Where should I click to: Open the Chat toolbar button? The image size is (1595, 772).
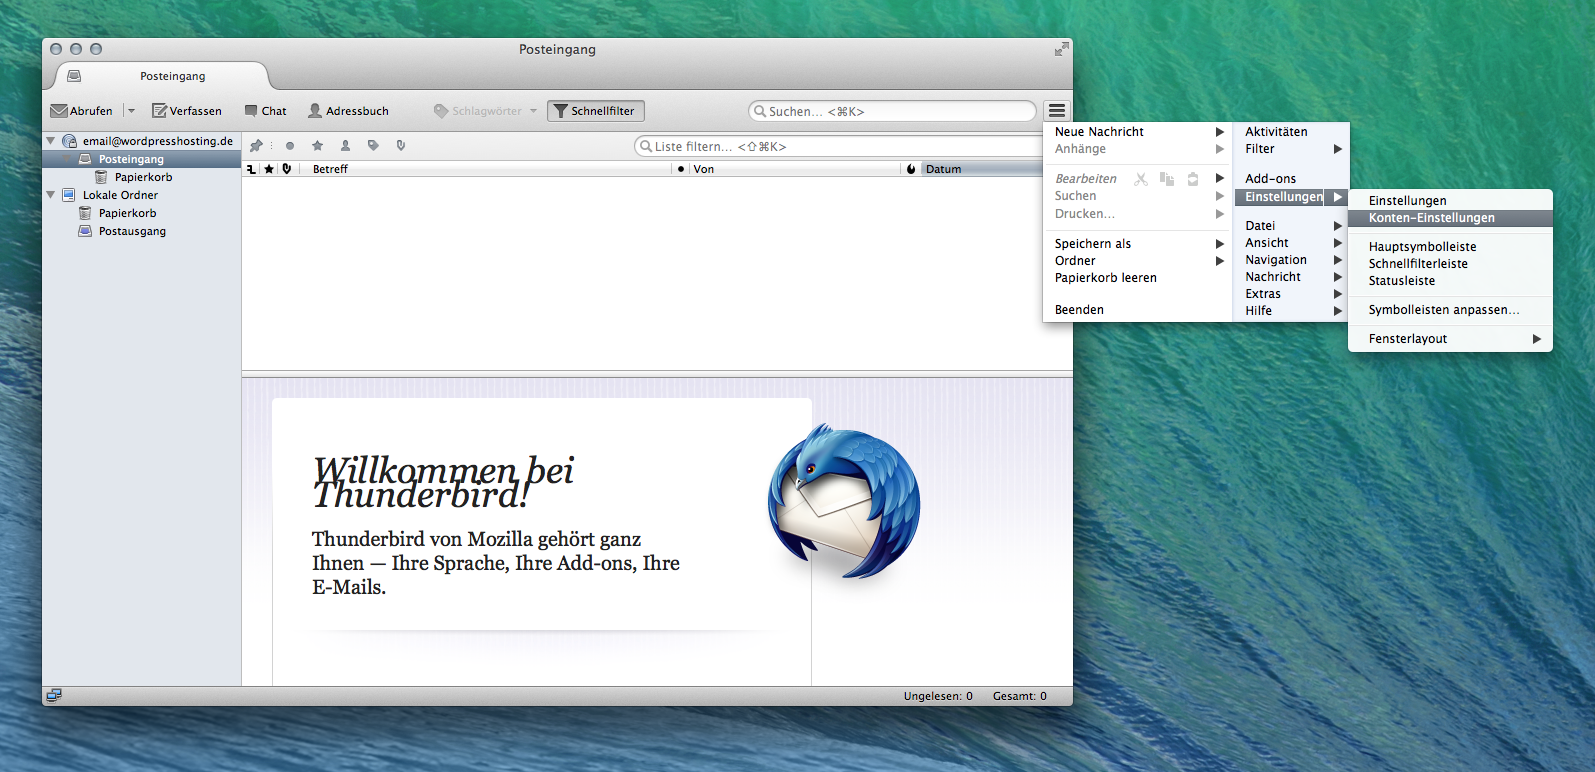(x=266, y=111)
